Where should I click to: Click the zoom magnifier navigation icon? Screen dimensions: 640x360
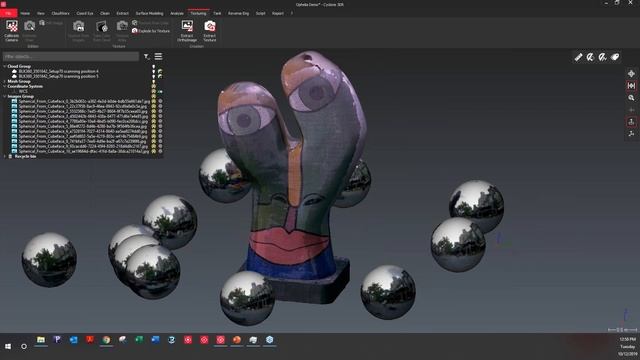[631, 98]
